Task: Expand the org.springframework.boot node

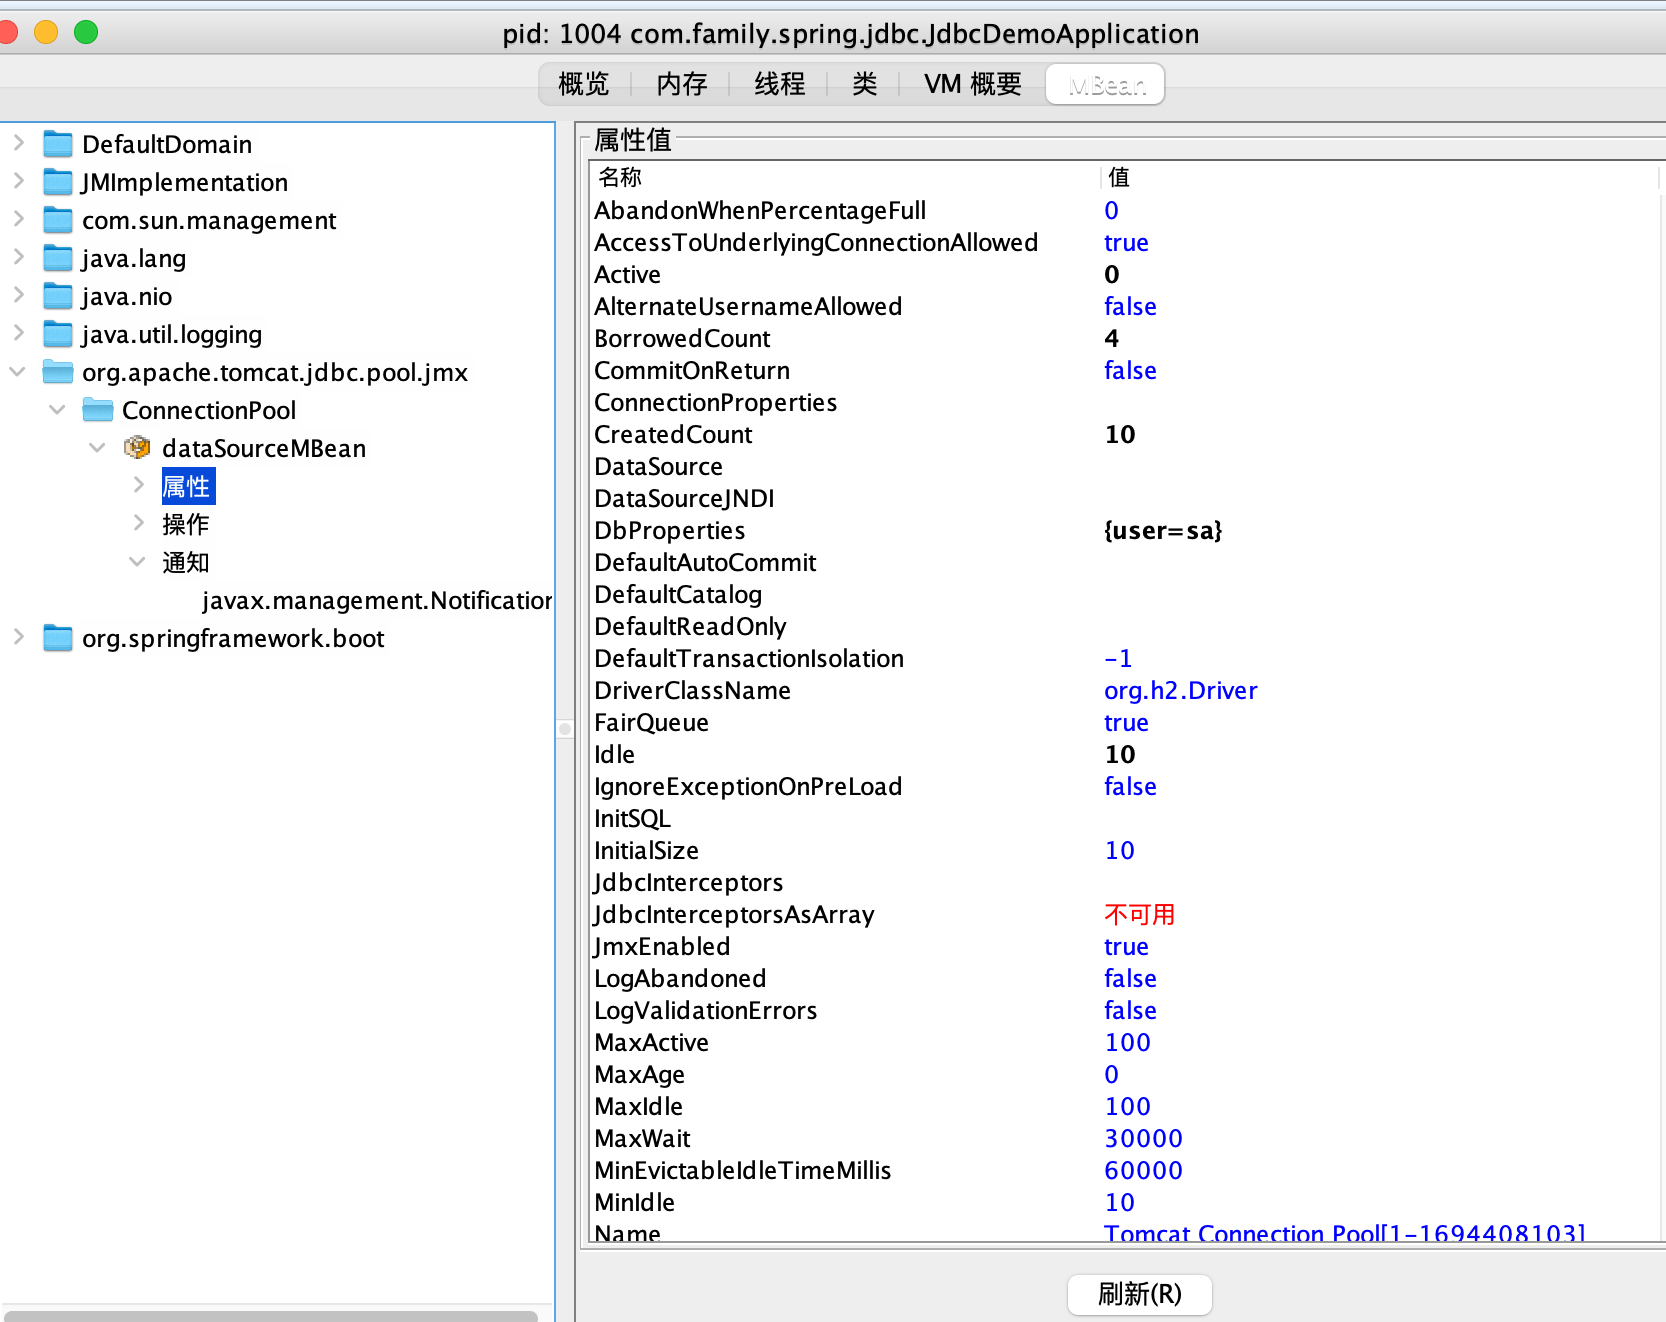Action: (x=18, y=637)
